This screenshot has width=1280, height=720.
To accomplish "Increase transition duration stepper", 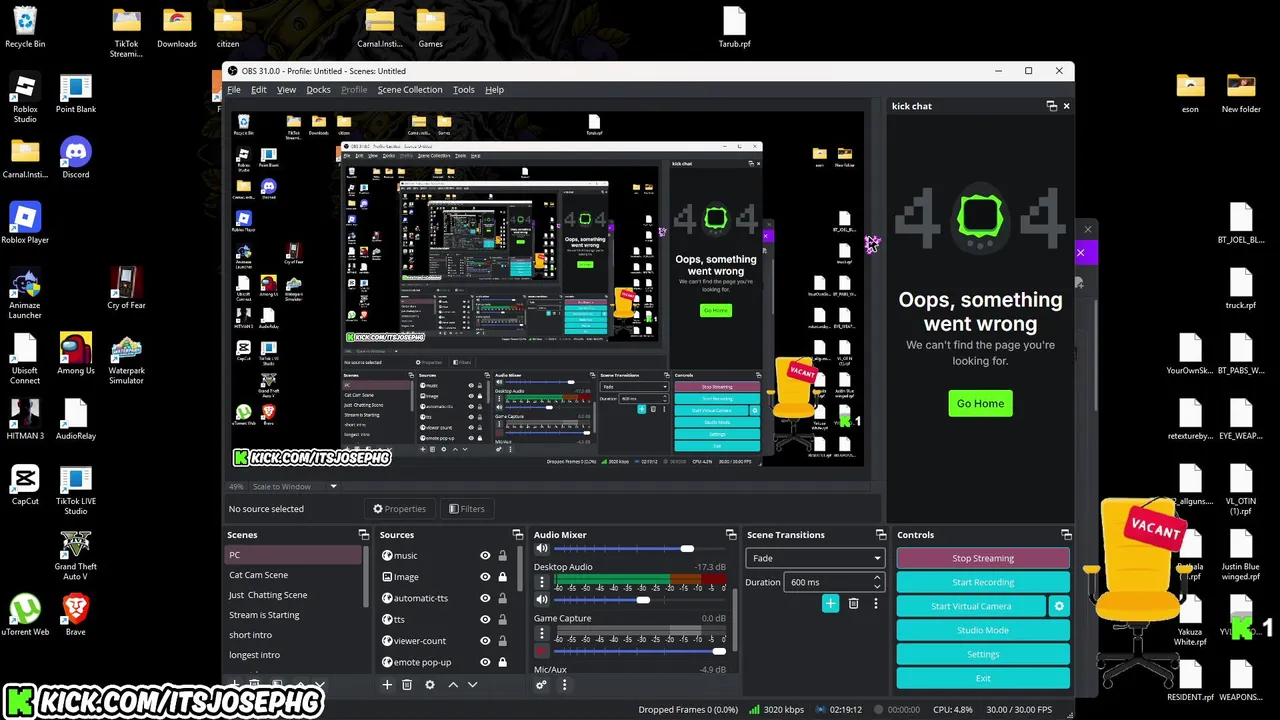I will pyautogui.click(x=877, y=577).
